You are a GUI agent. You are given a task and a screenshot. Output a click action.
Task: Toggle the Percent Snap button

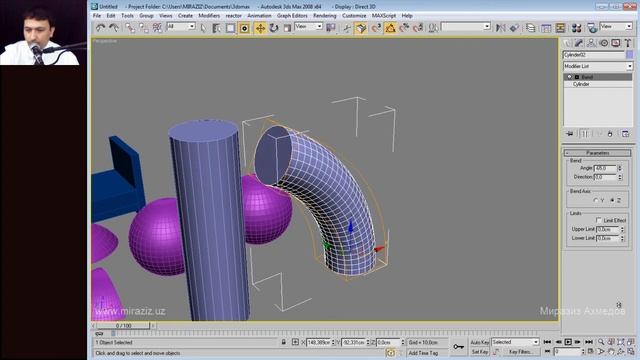pyautogui.click(x=404, y=28)
